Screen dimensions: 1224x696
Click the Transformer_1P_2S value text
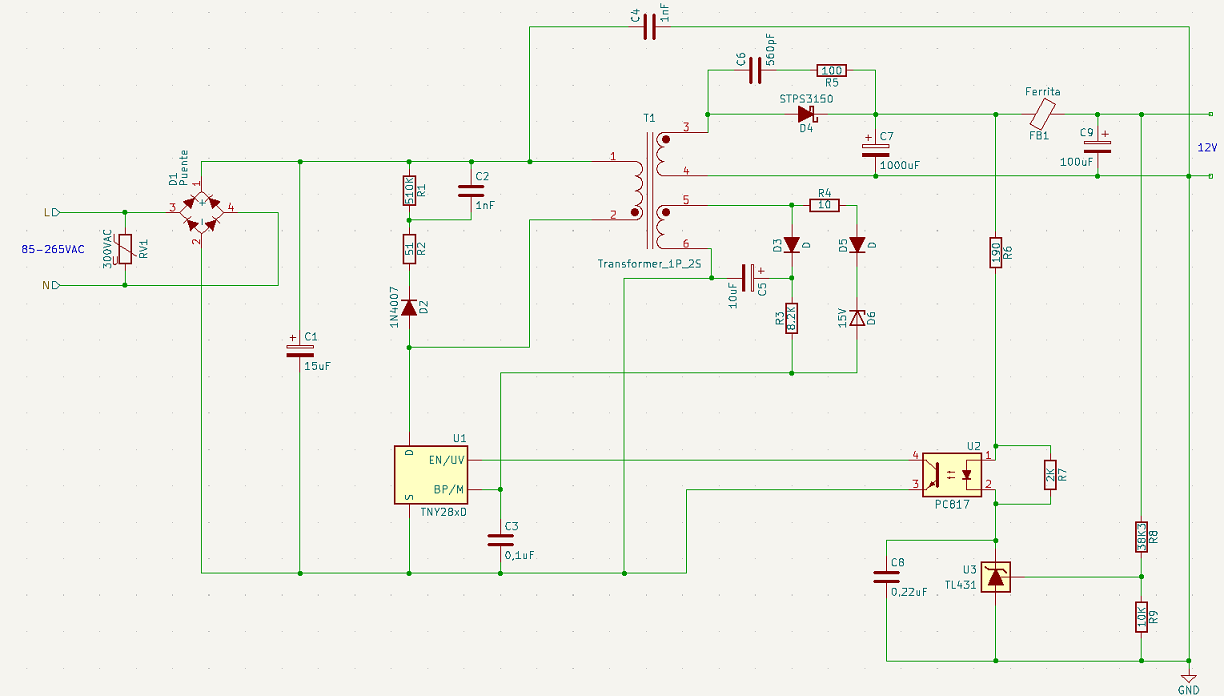click(x=650, y=264)
